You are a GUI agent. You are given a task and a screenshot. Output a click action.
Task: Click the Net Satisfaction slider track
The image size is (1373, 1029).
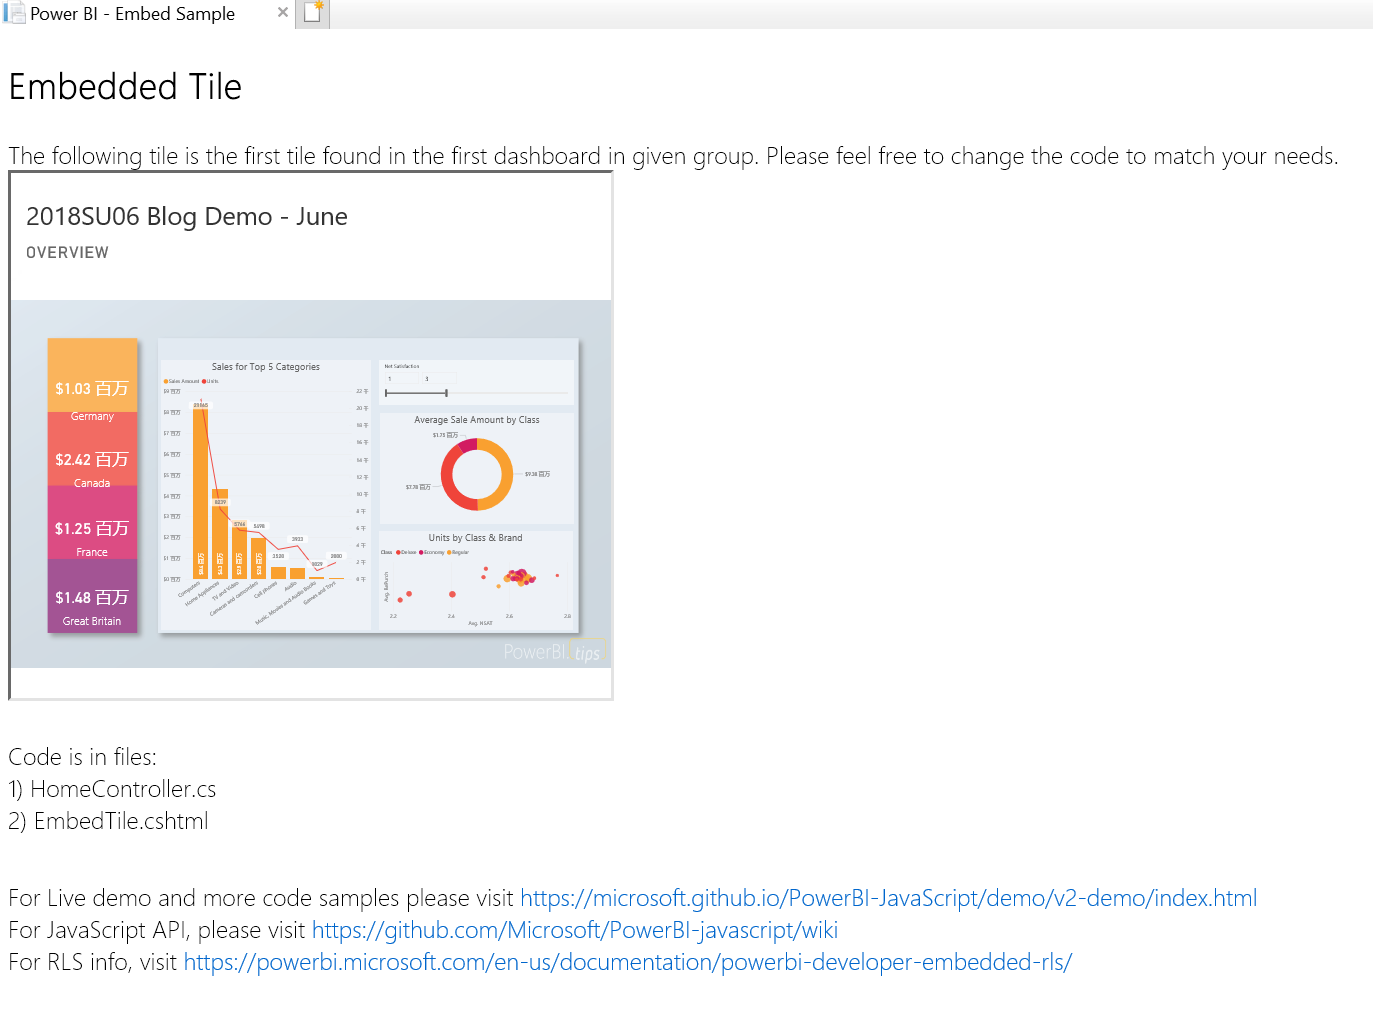[416, 393]
